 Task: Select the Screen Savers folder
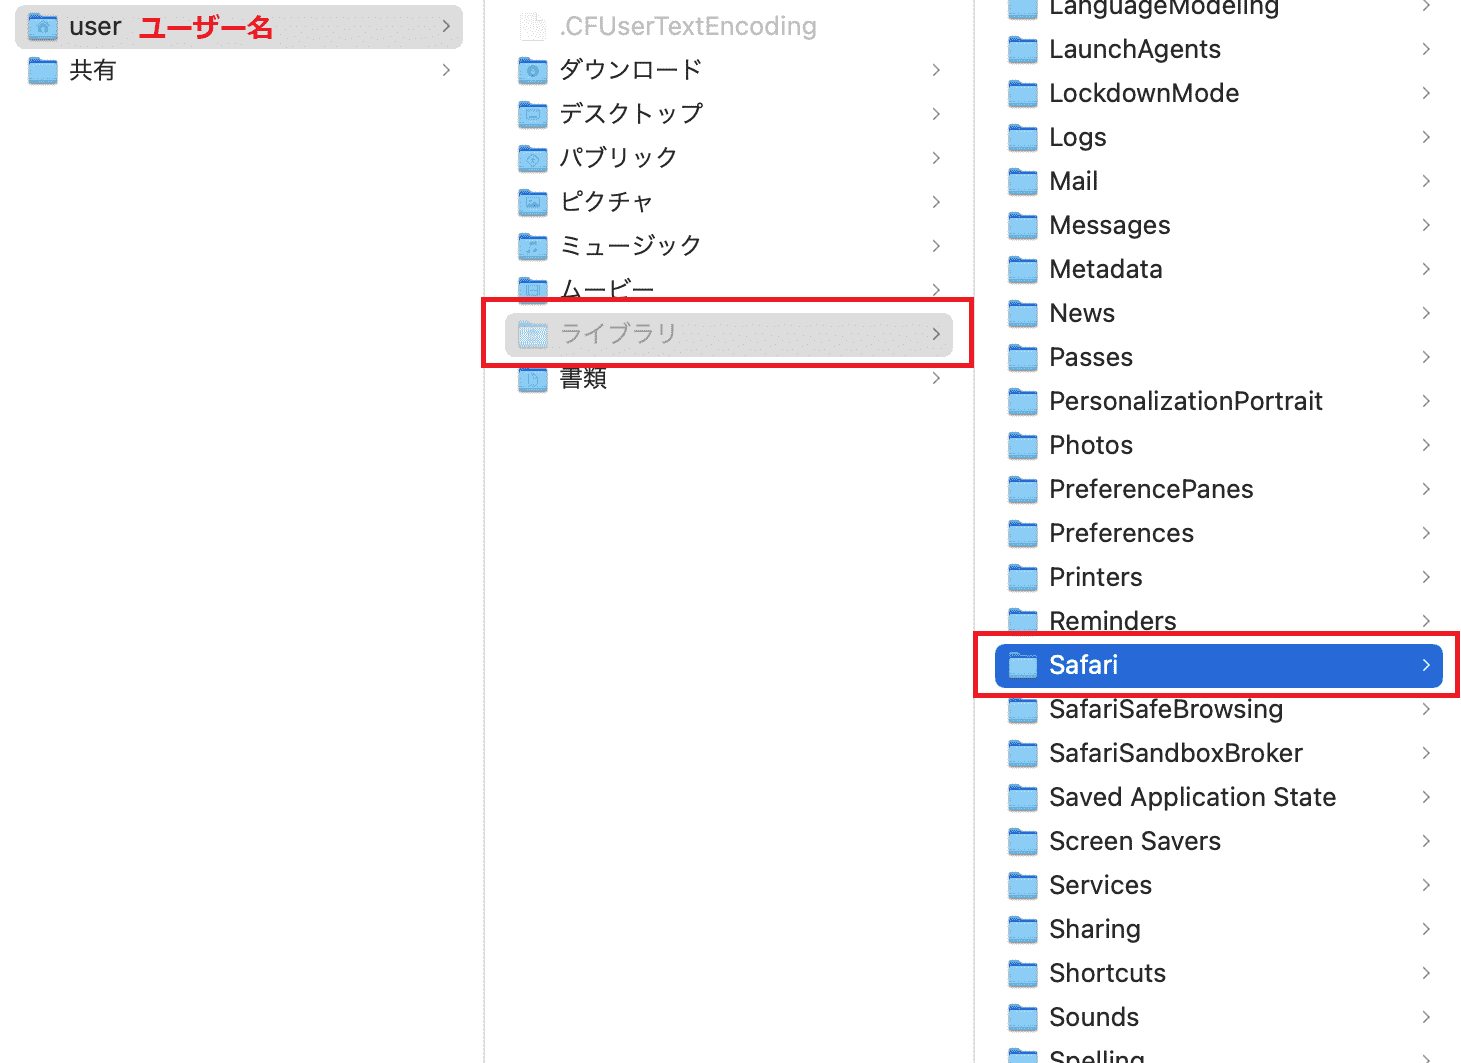(1219, 841)
